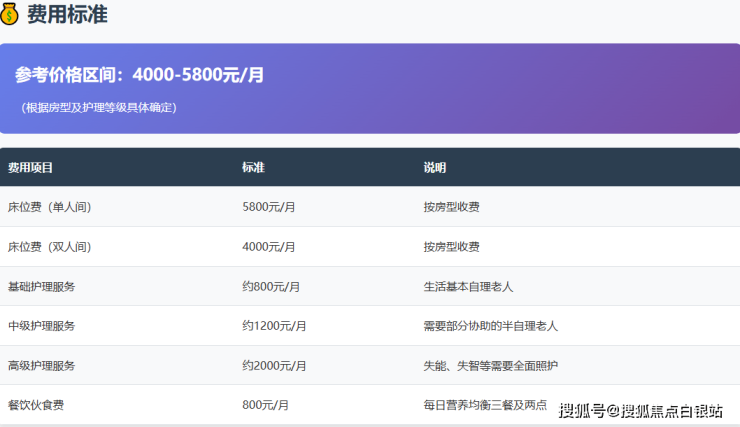Select the 中级护理服务 row label

42,326
